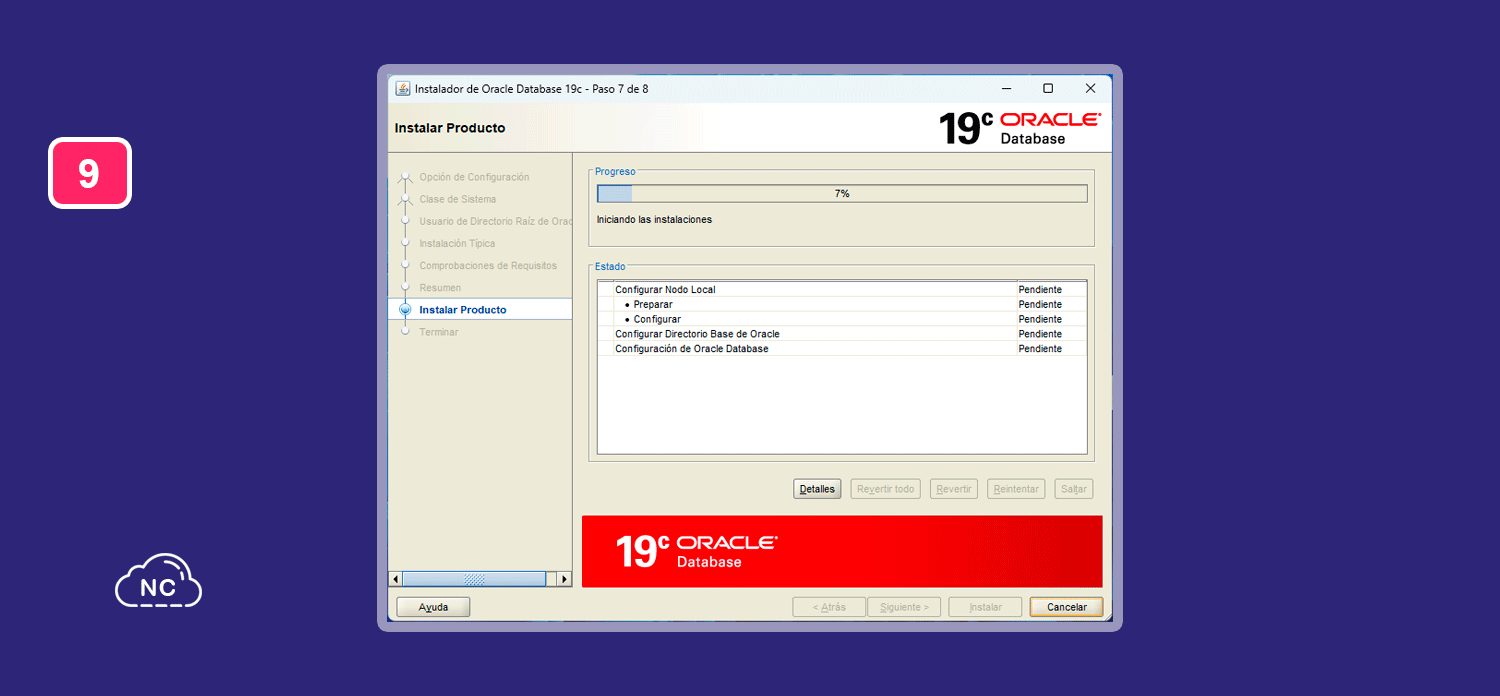1500x696 pixels.
Task: Click the greyed-out Atrás button
Action: click(829, 607)
